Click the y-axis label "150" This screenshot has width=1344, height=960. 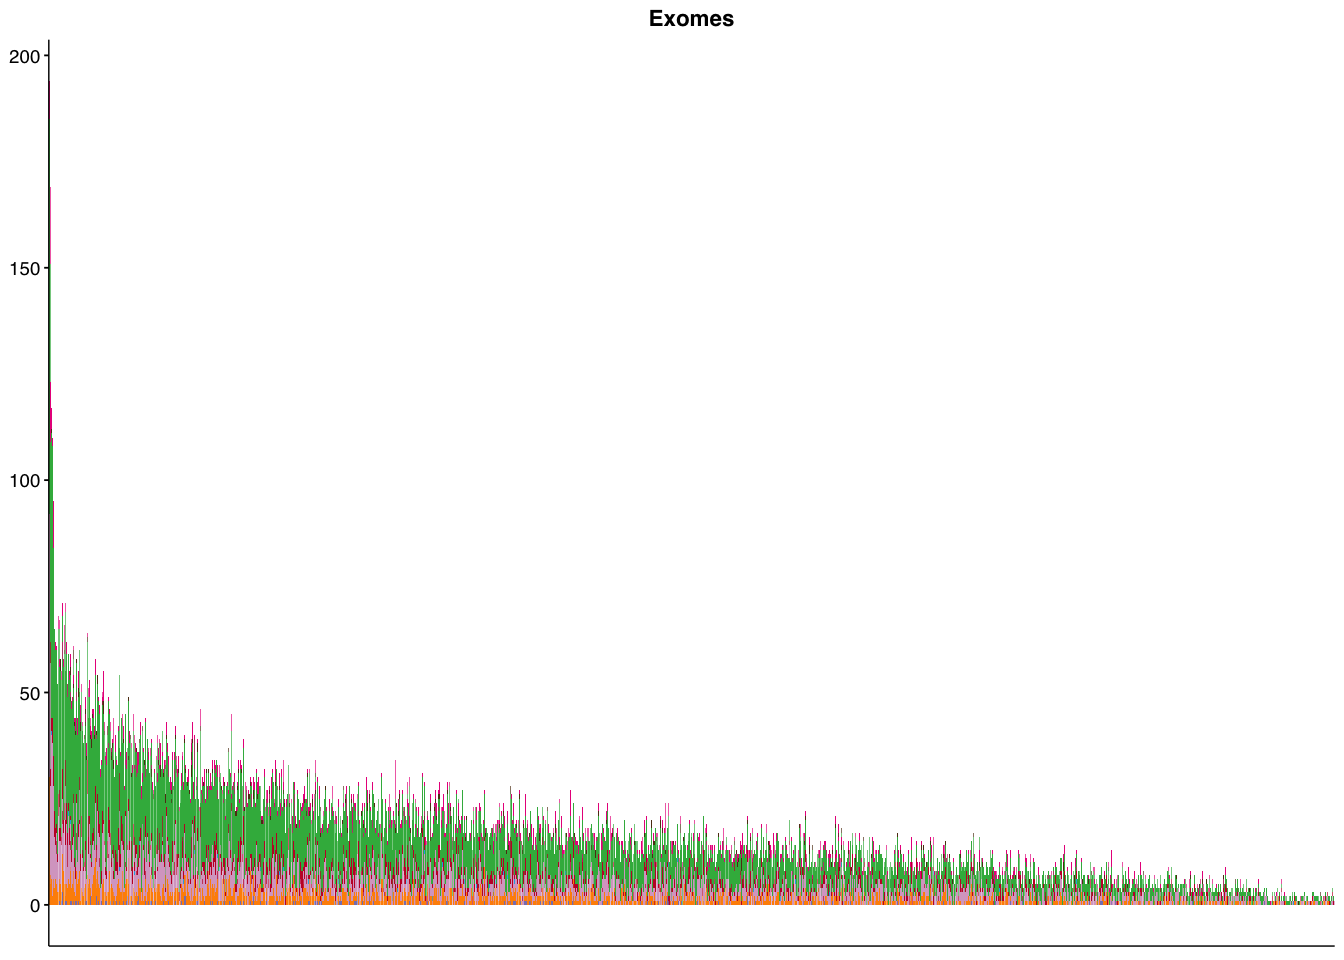coord(23,269)
